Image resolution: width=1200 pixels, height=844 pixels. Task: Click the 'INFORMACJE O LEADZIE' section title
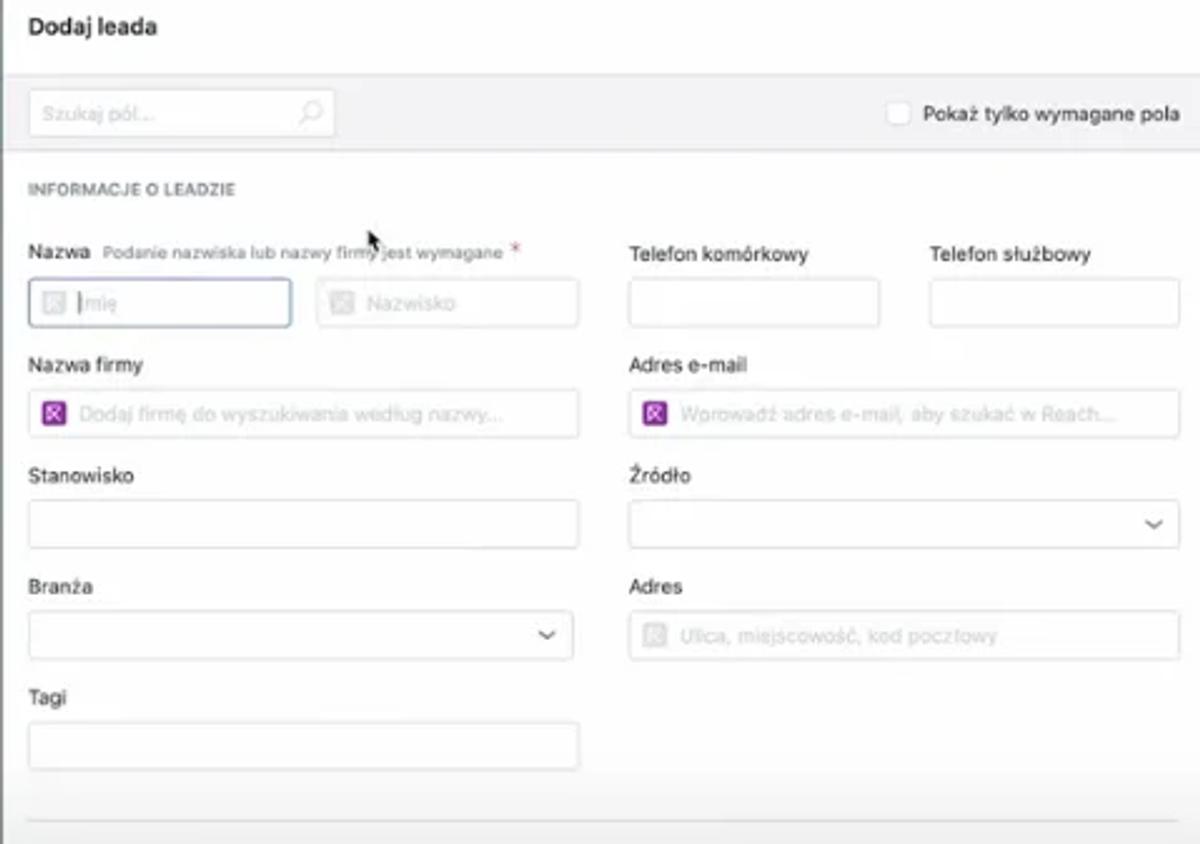tap(131, 189)
